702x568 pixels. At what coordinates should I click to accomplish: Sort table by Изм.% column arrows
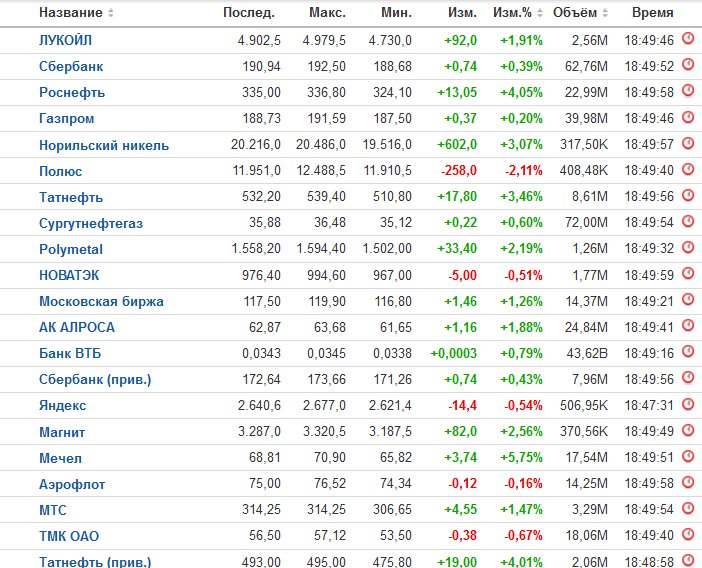click(539, 13)
